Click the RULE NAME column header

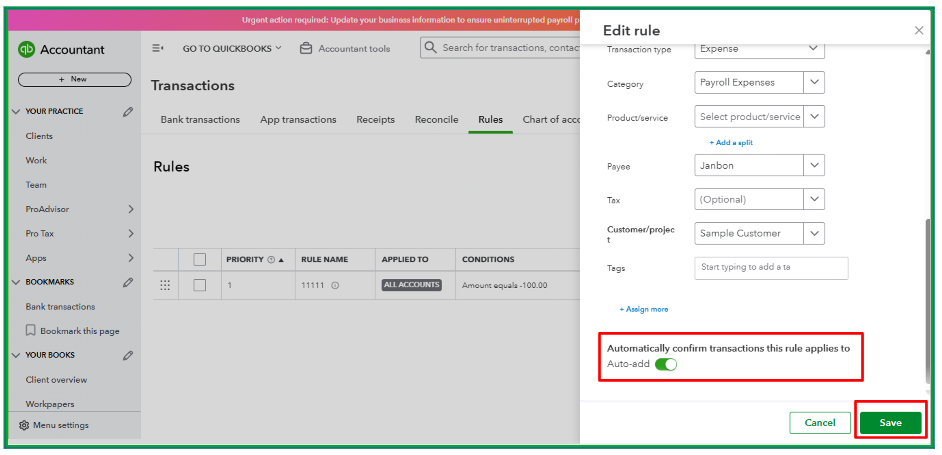[324, 260]
